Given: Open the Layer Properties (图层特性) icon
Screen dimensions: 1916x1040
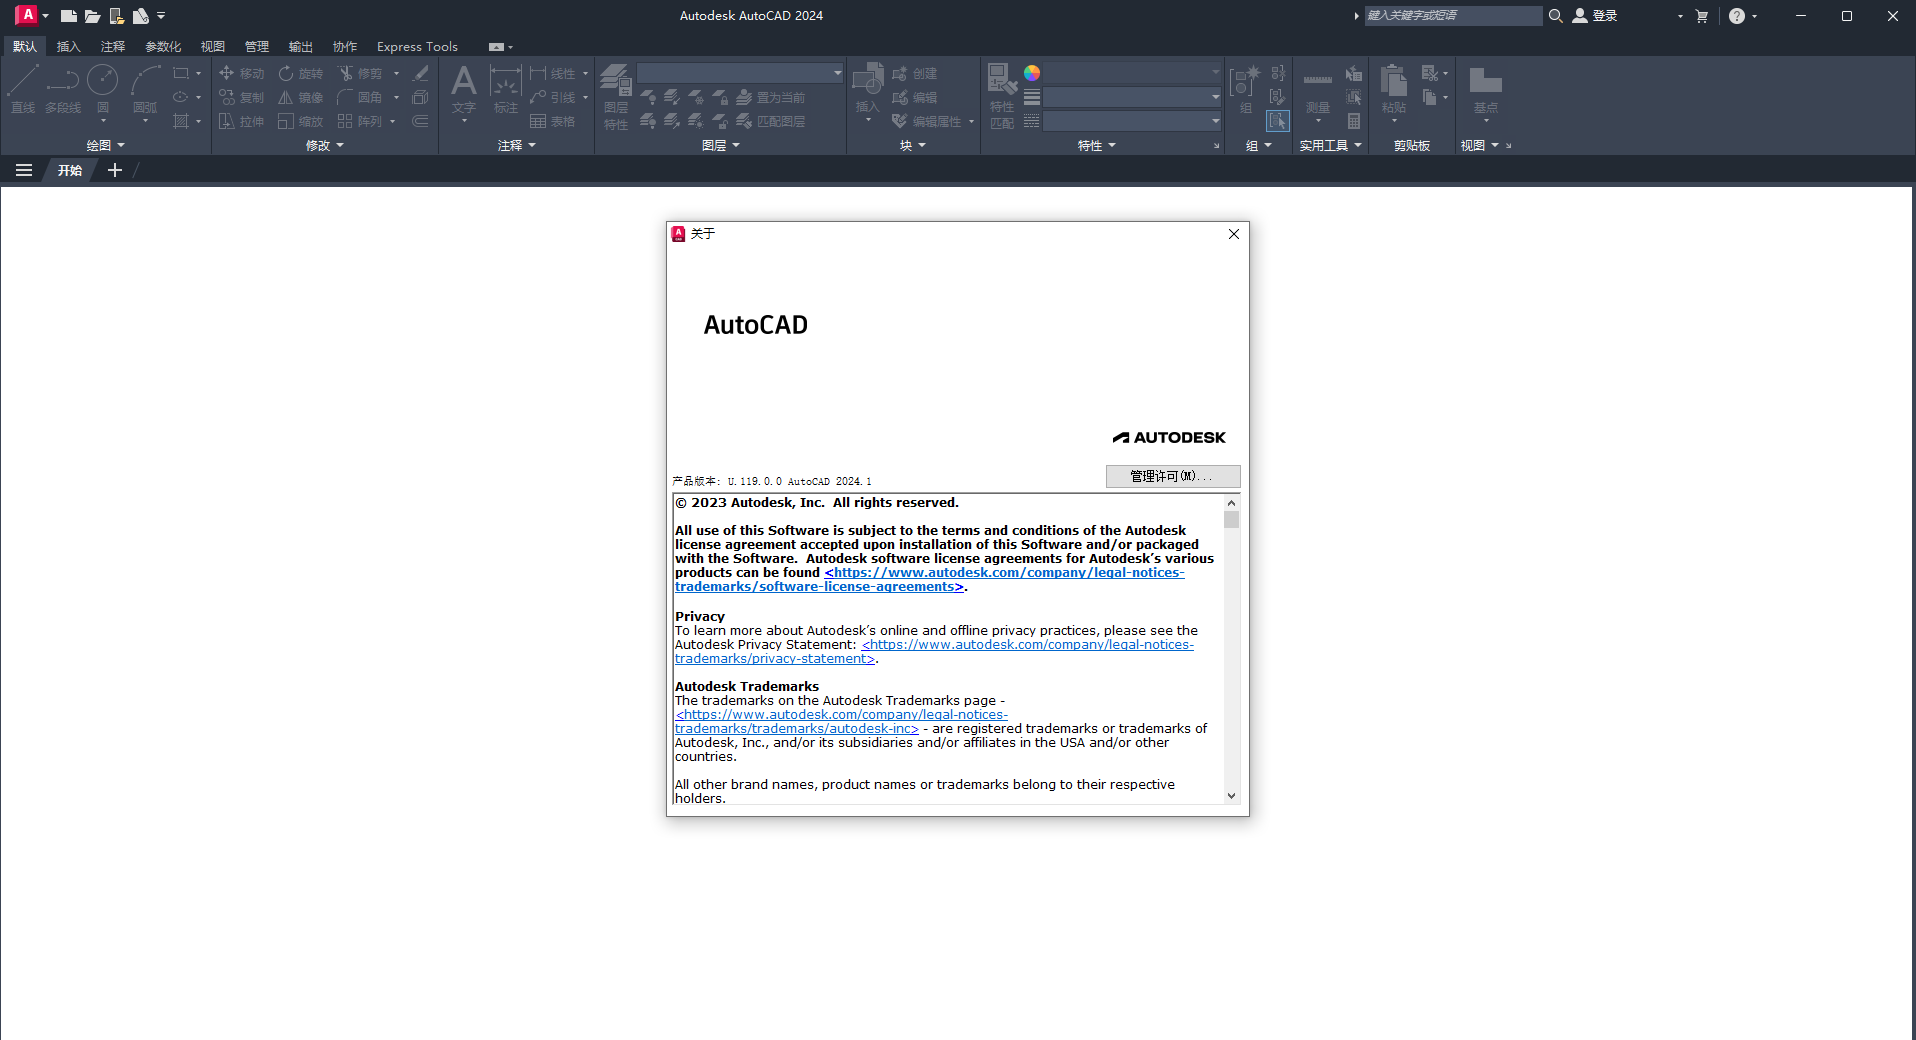Looking at the screenshot, I should [x=615, y=82].
